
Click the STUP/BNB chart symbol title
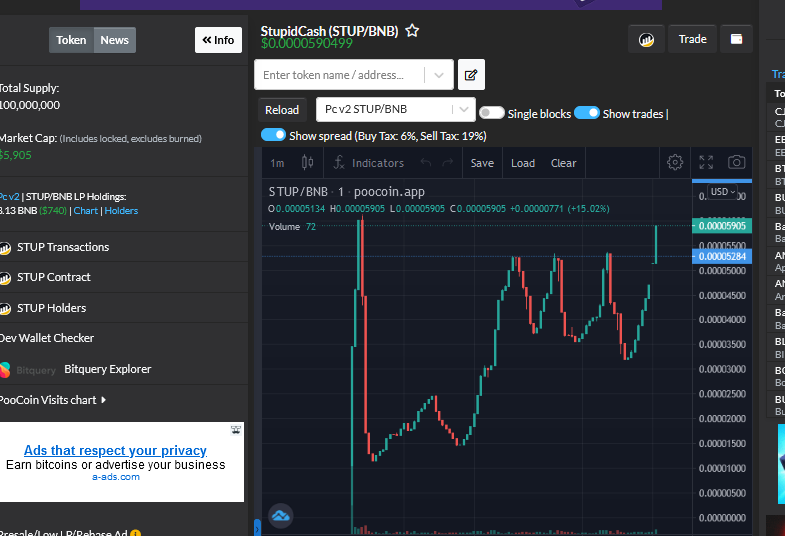346,192
